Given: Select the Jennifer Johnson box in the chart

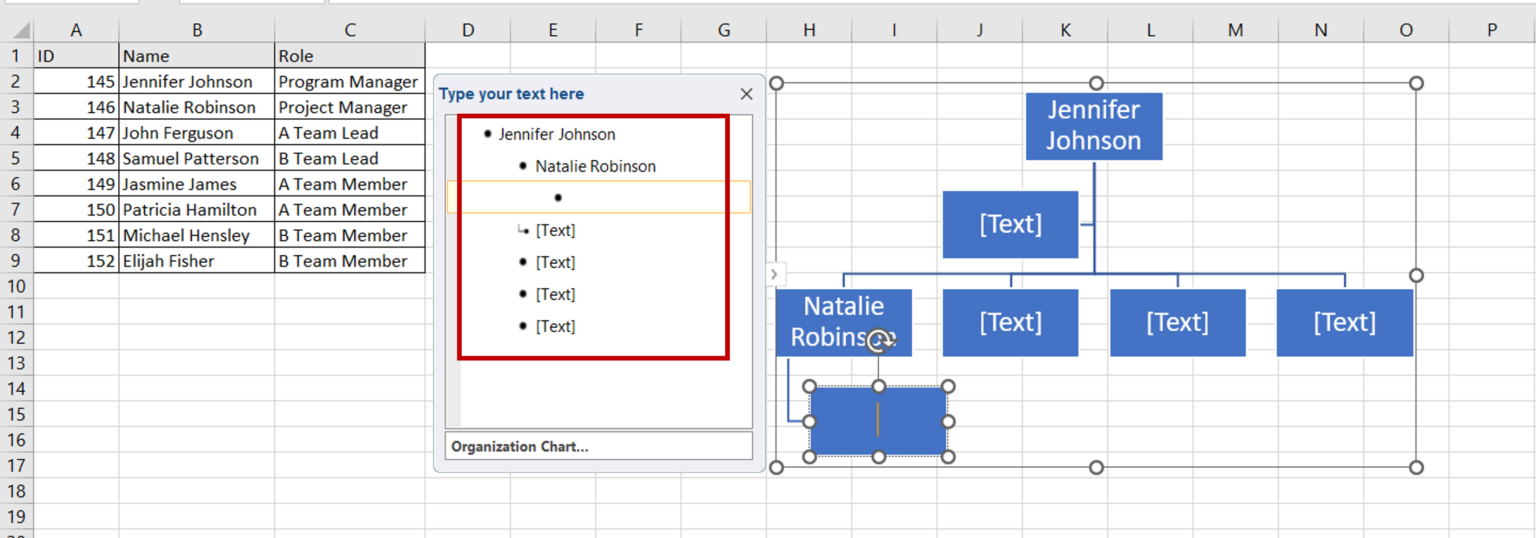Looking at the screenshot, I should 1093,126.
